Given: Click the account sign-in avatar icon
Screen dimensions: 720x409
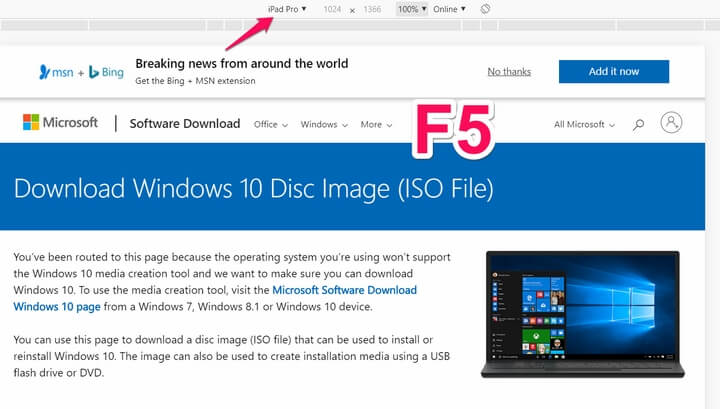Looking at the screenshot, I should [671, 123].
